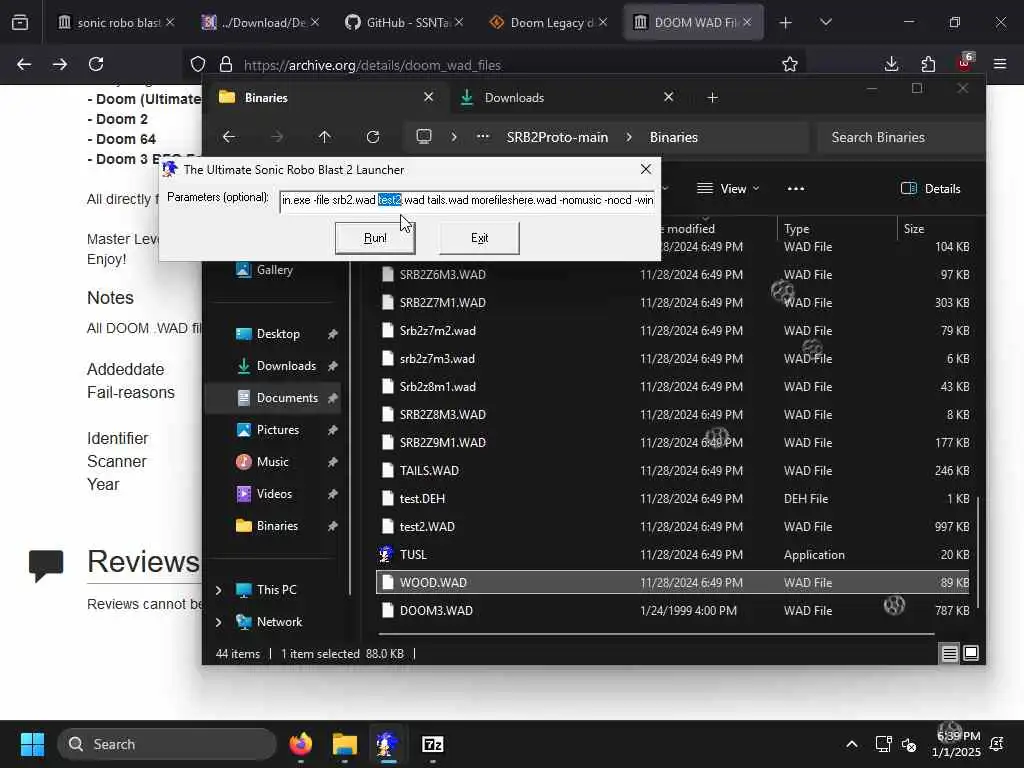Open the SRB2Proto-main breadcrumb folder
Viewport: 1024px width, 768px height.
(557, 137)
